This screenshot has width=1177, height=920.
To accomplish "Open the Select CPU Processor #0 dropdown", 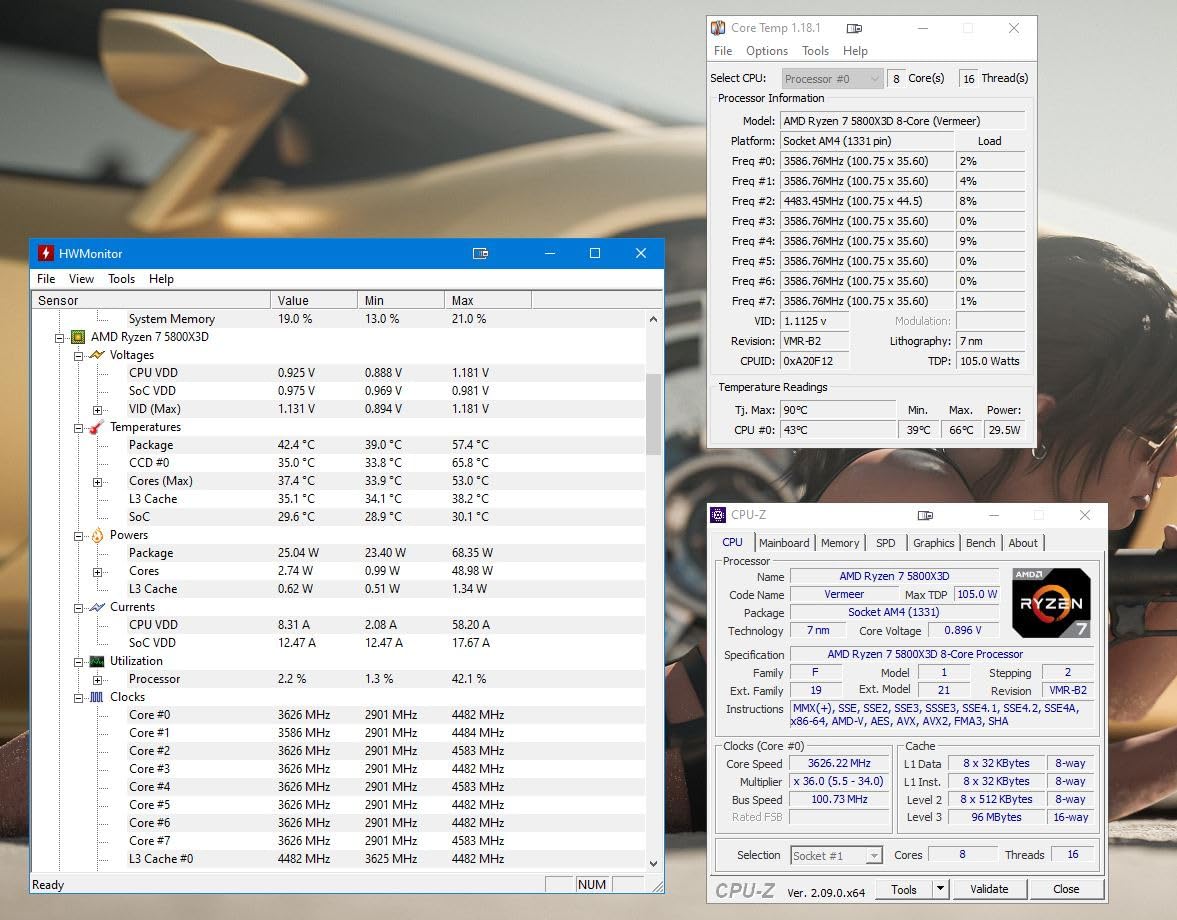I will click(832, 79).
